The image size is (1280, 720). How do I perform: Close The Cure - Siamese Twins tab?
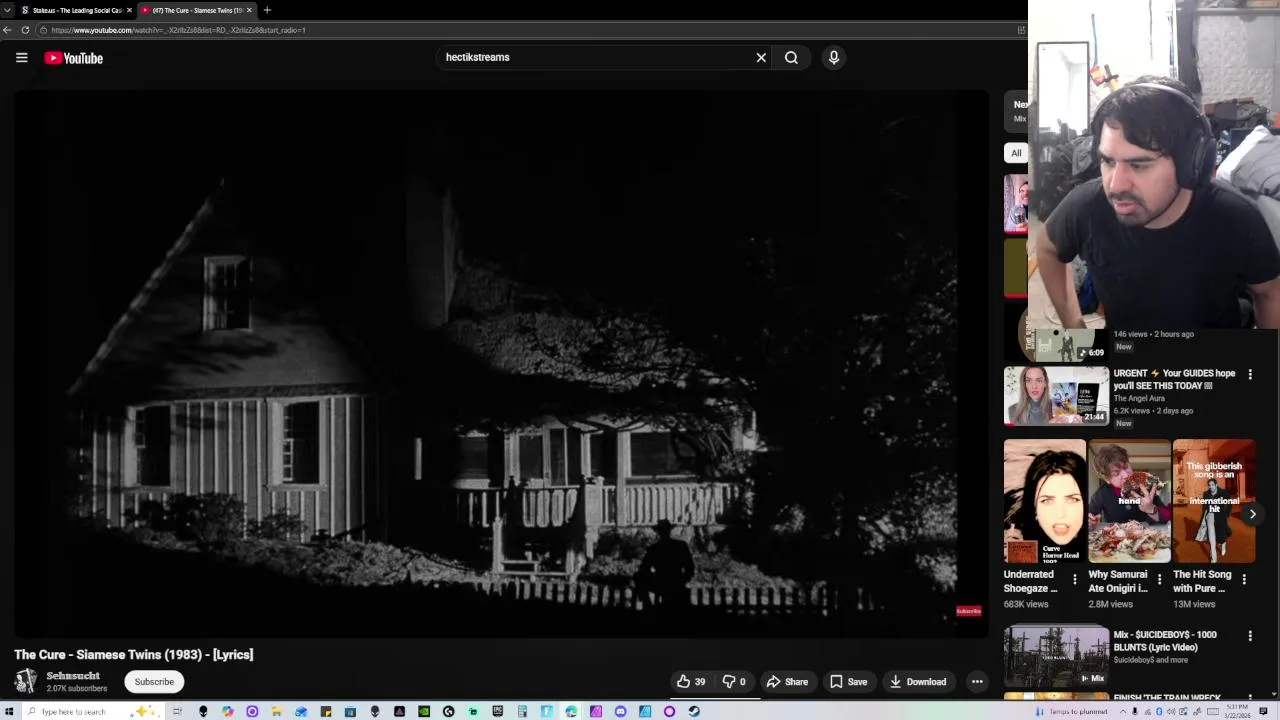(249, 10)
